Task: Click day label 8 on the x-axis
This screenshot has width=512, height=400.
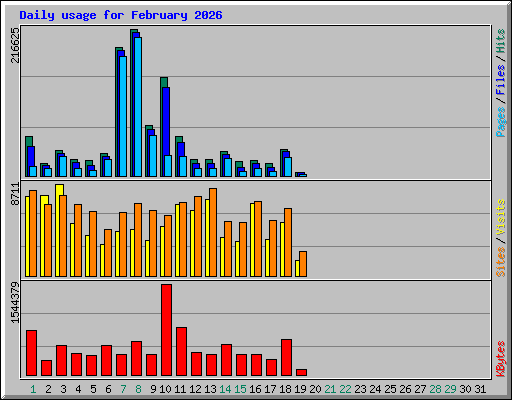Action: point(138,389)
